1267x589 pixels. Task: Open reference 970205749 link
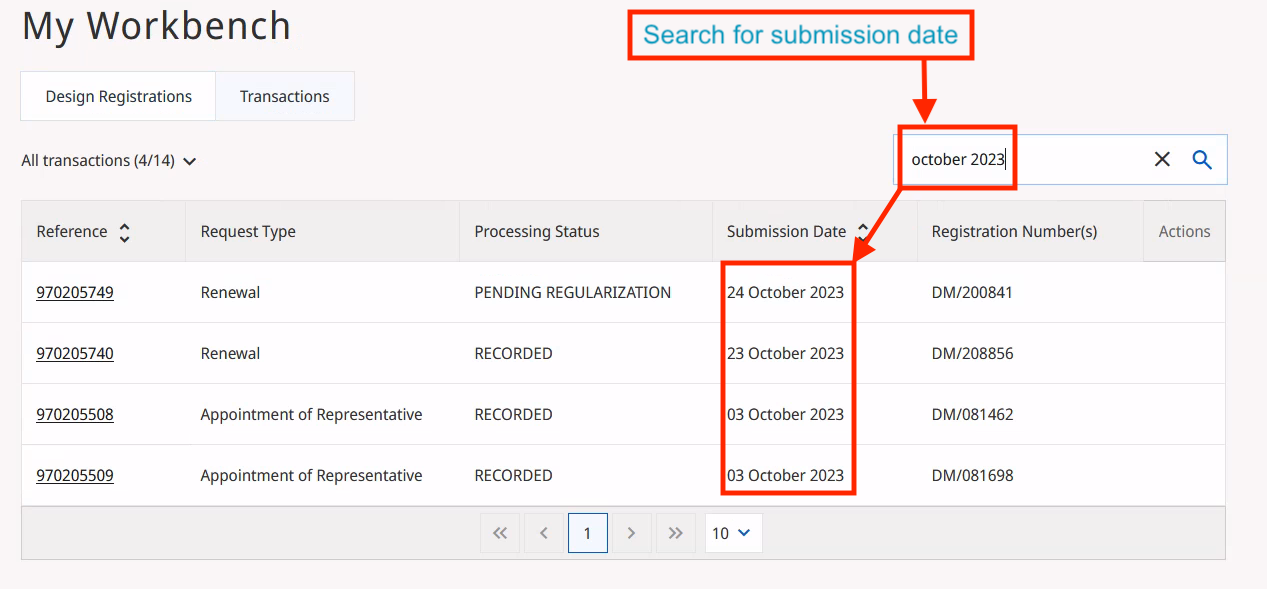(x=75, y=293)
